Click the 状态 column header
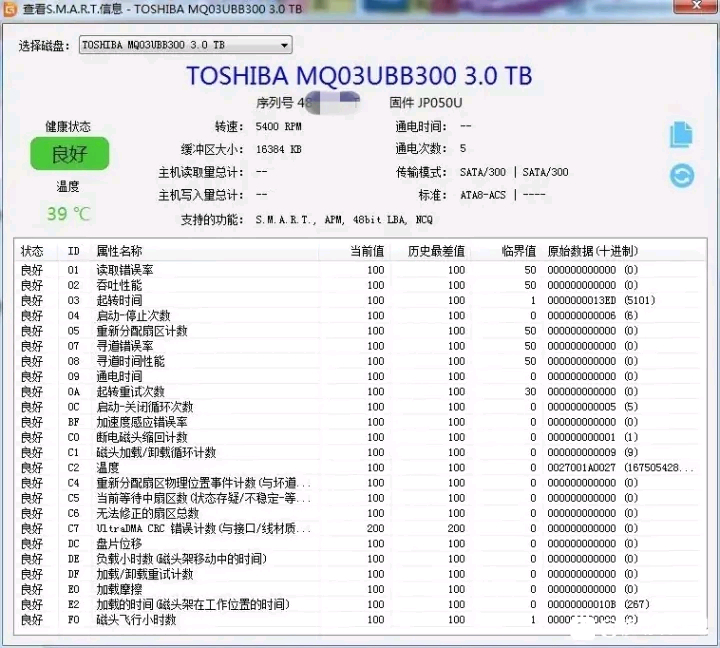 click(x=32, y=251)
